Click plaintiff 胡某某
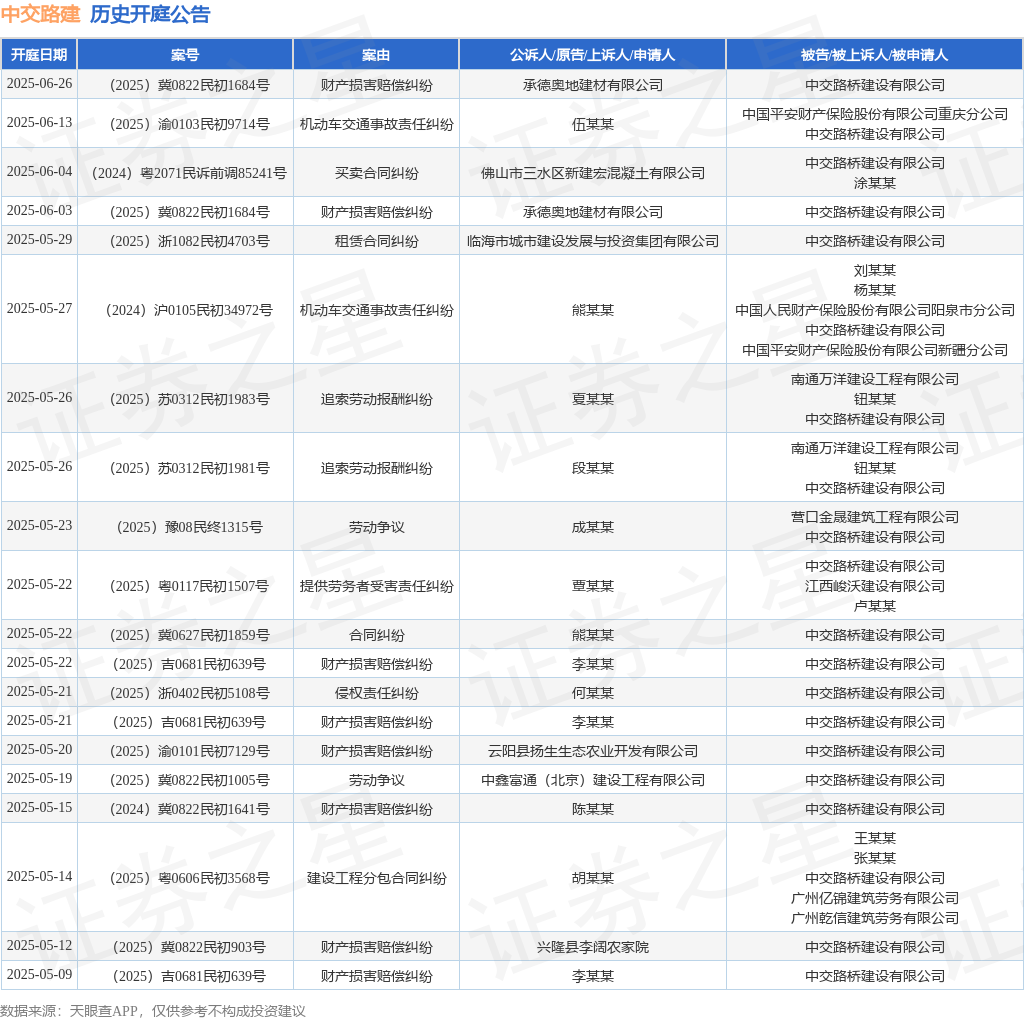The width and height of the screenshot is (1024, 1020). [592, 878]
